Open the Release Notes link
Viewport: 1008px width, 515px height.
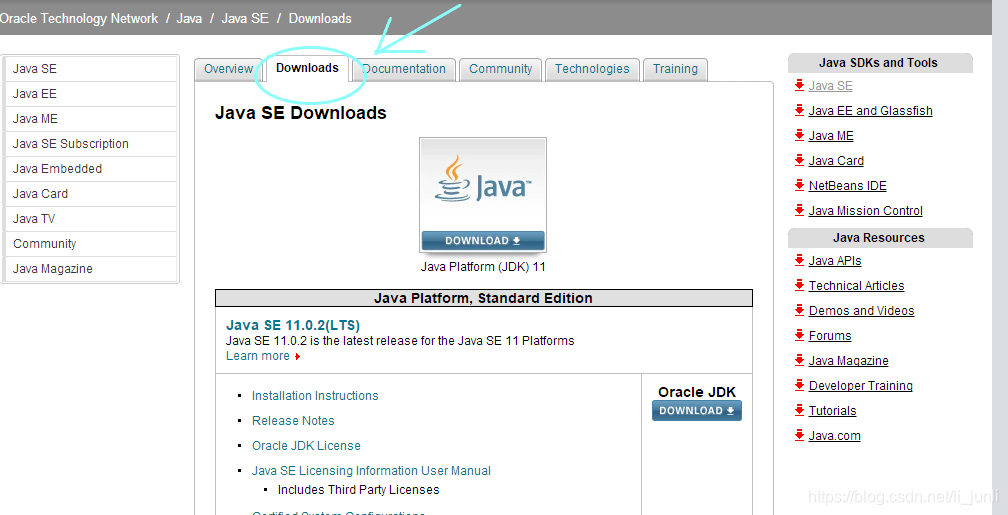click(x=293, y=421)
